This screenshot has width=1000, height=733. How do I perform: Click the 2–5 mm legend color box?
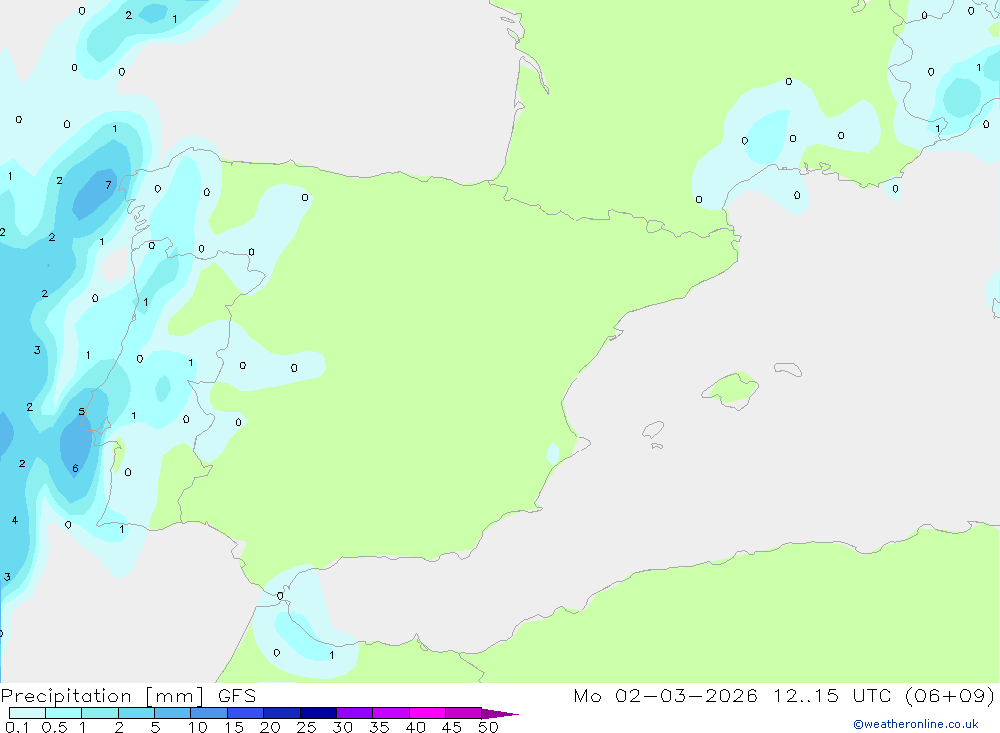tap(136, 713)
